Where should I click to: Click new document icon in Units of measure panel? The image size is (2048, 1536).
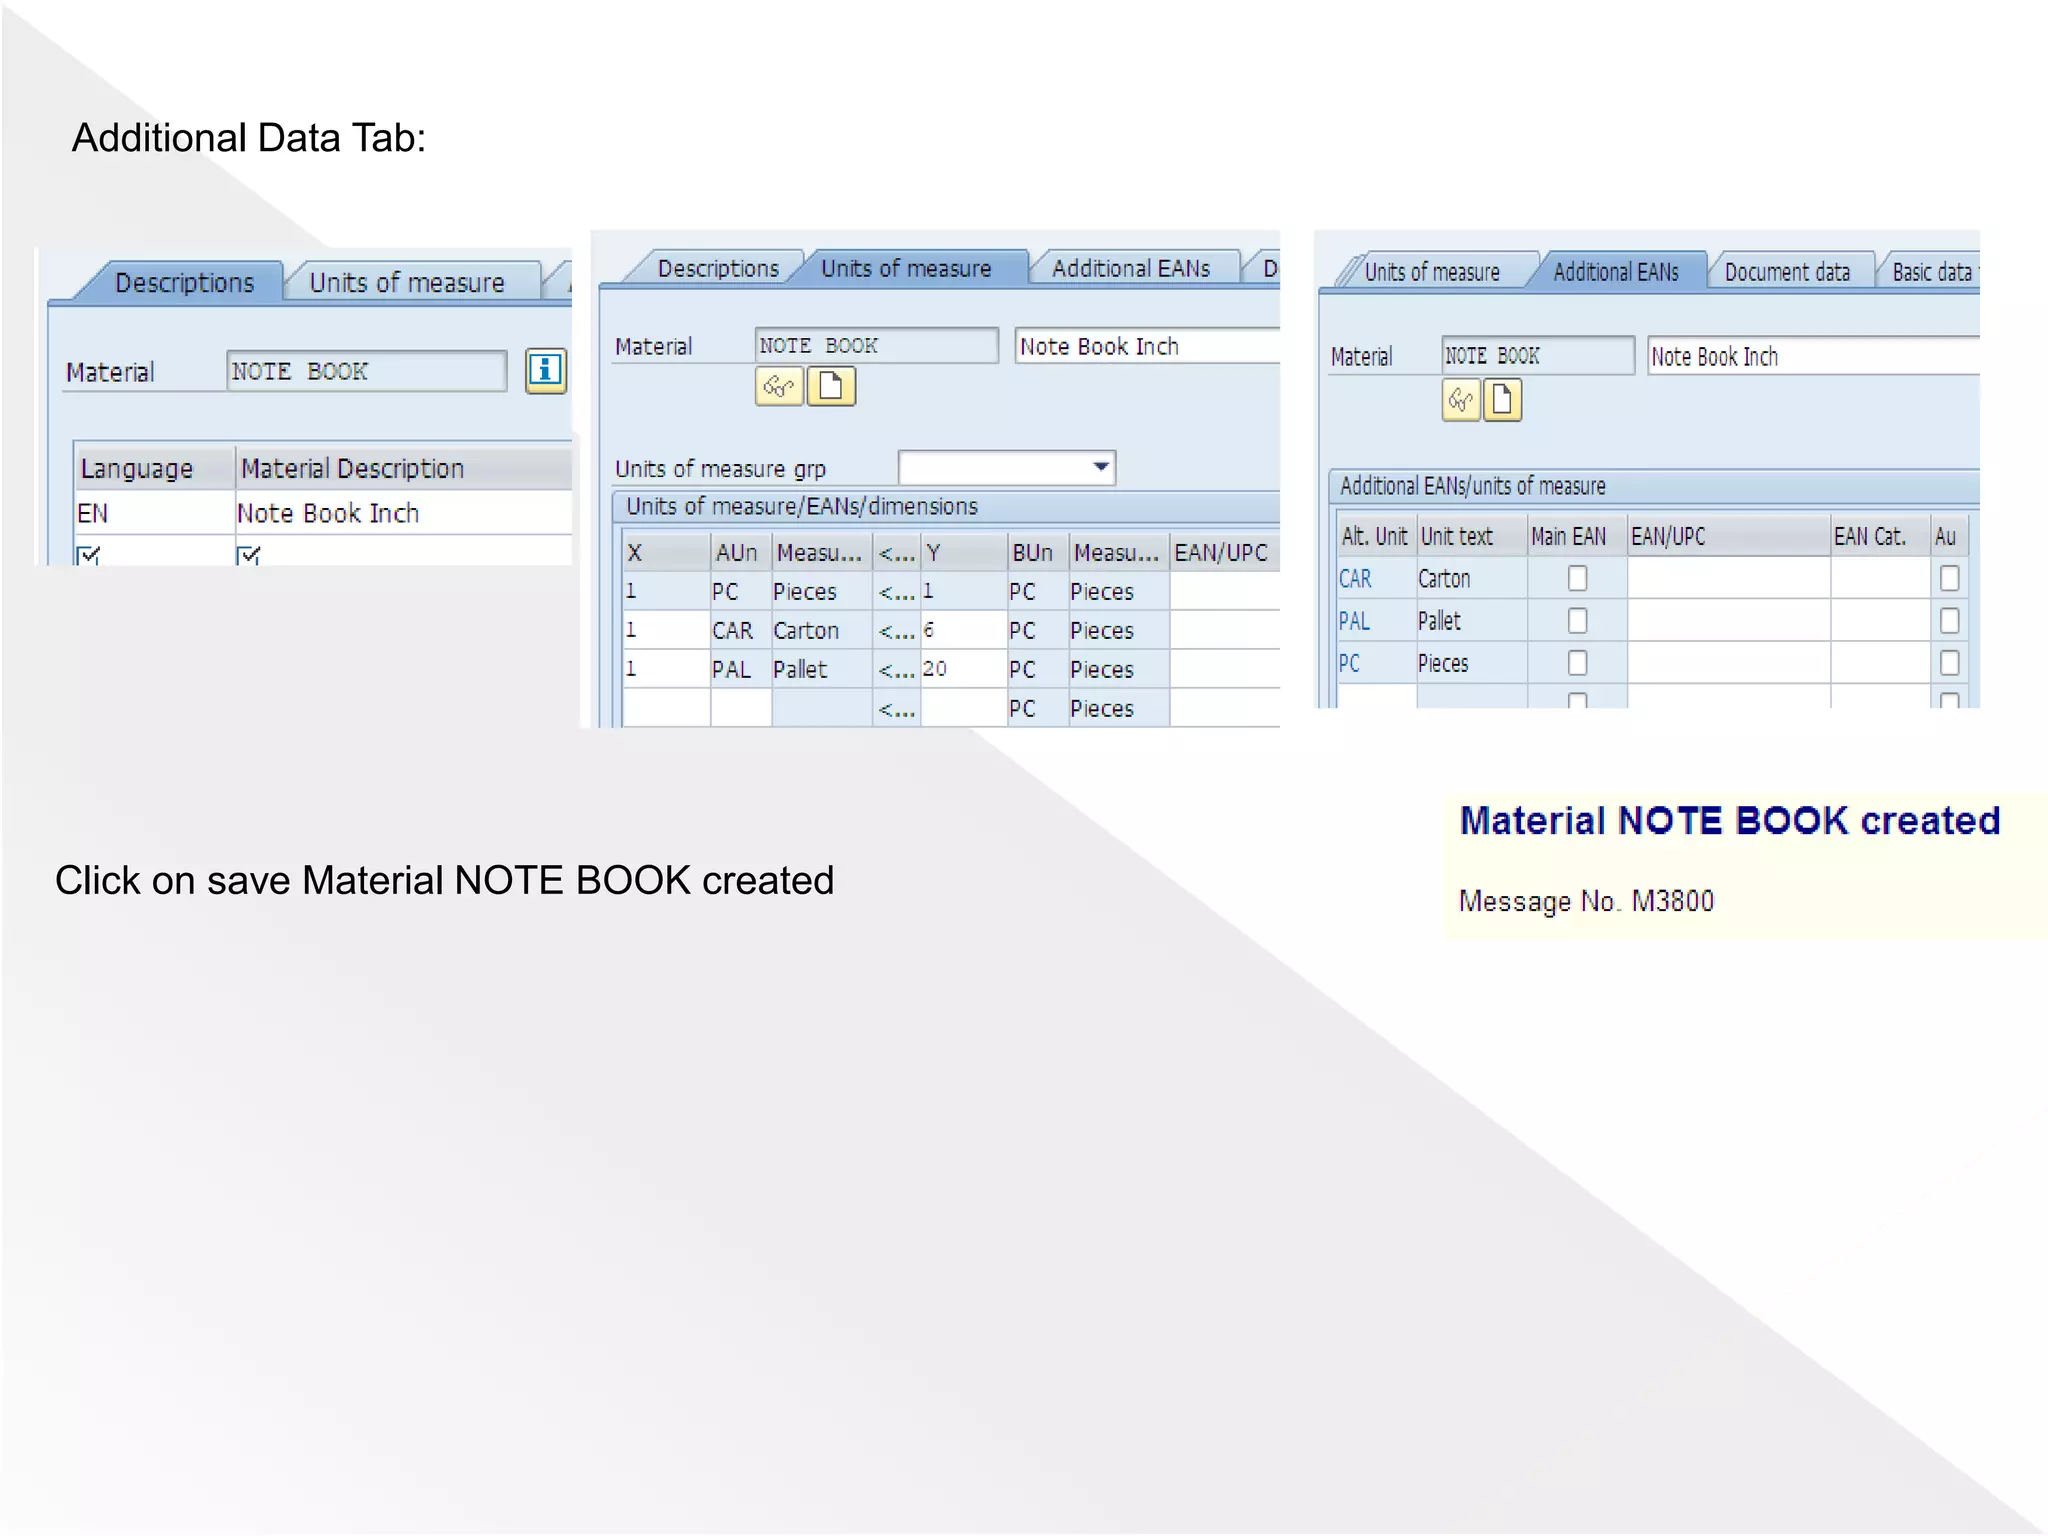pos(831,386)
